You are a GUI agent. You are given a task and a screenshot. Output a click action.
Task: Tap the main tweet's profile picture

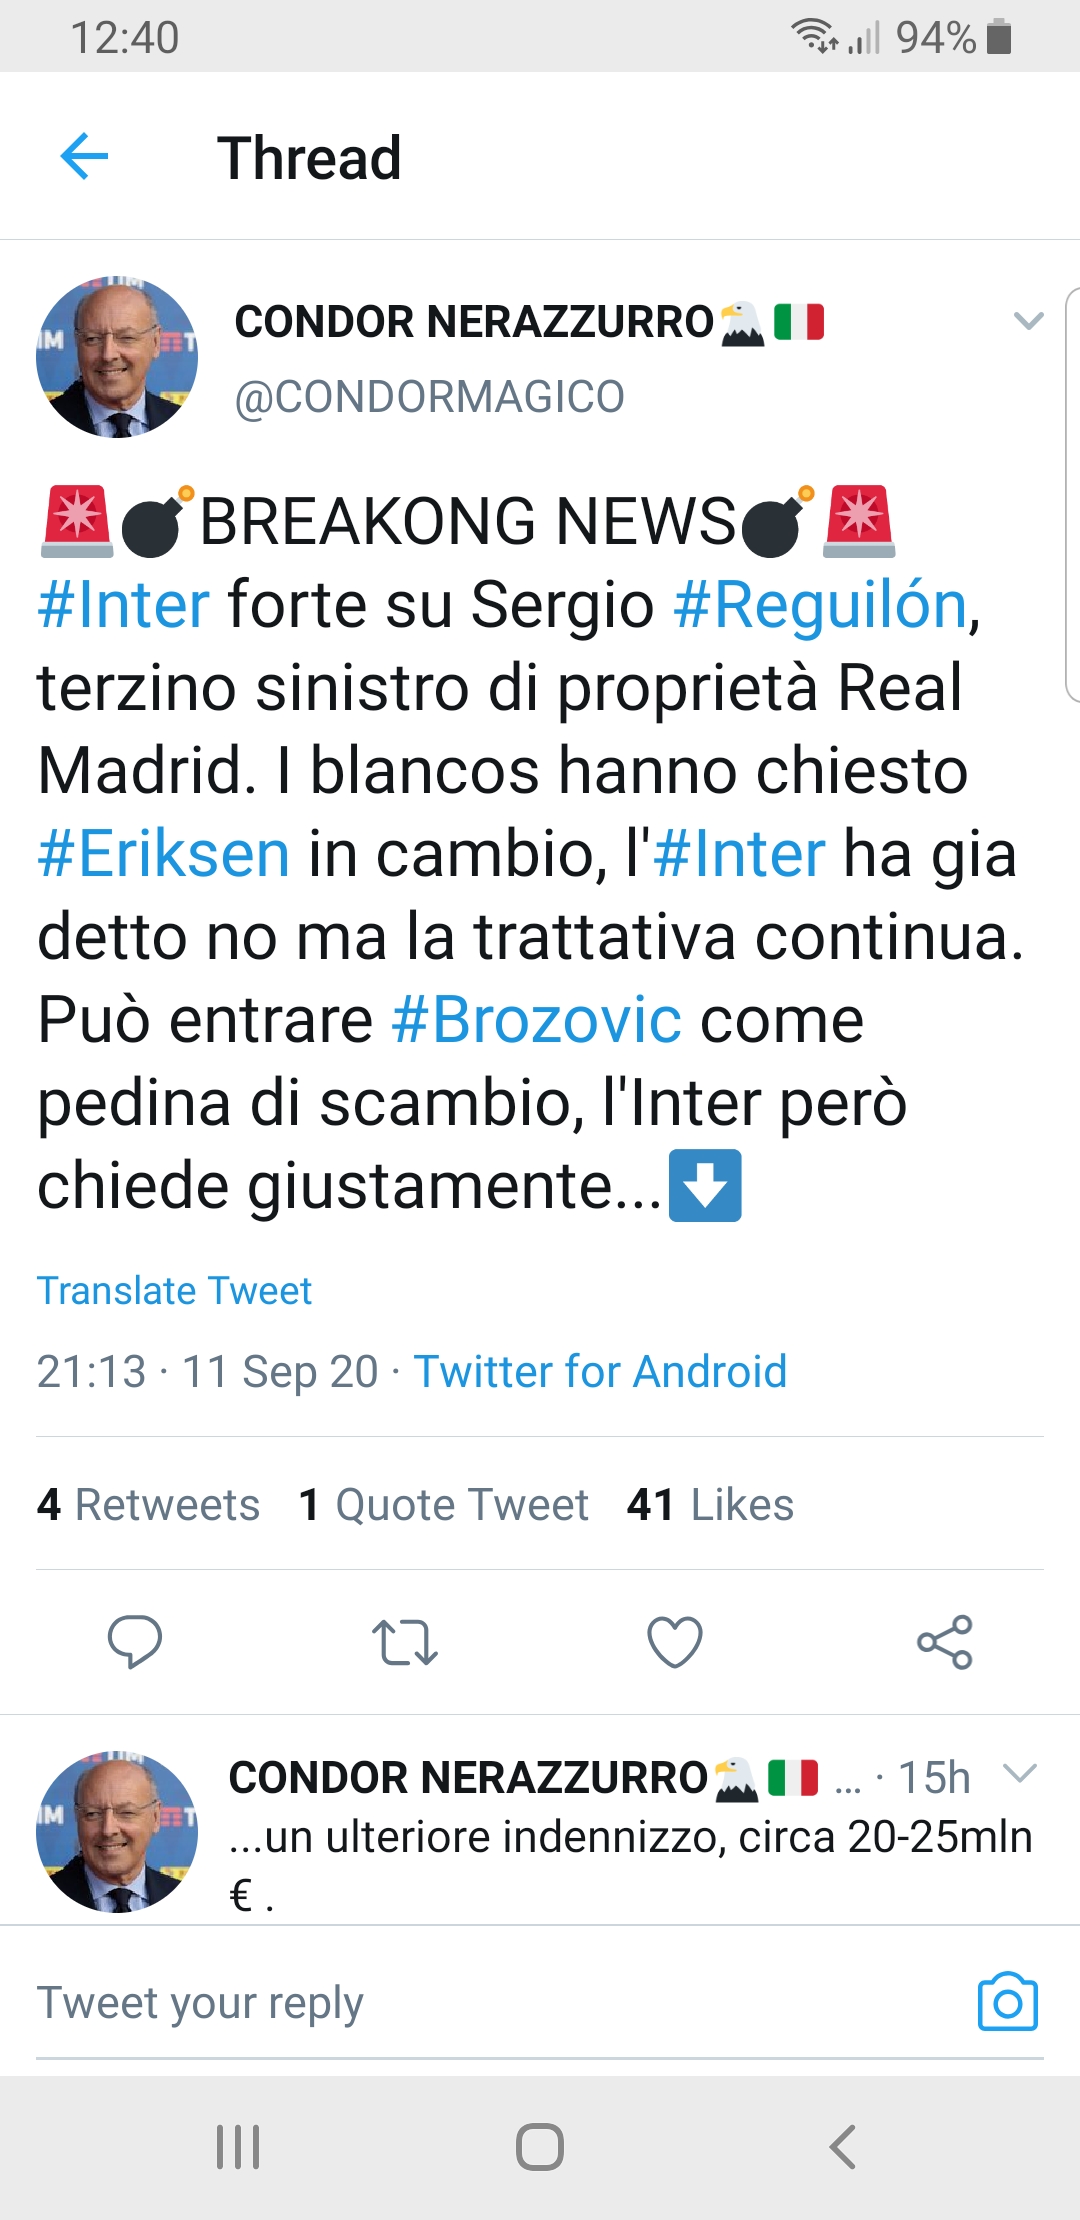[x=117, y=357]
